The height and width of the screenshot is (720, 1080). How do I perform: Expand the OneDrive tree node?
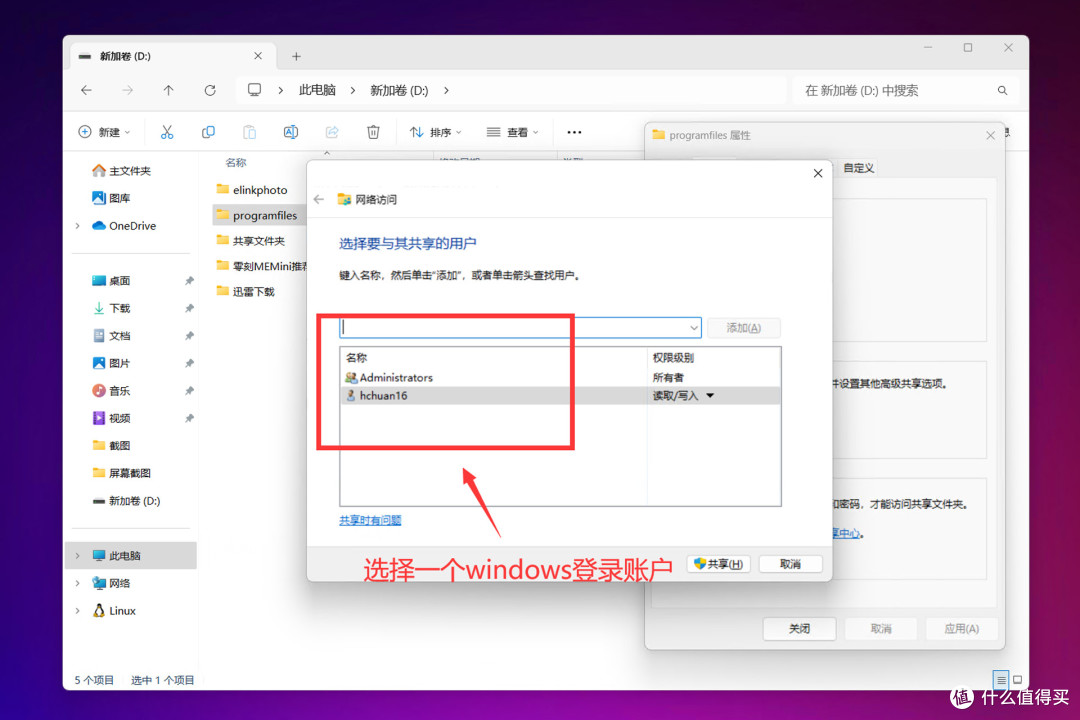coord(78,226)
